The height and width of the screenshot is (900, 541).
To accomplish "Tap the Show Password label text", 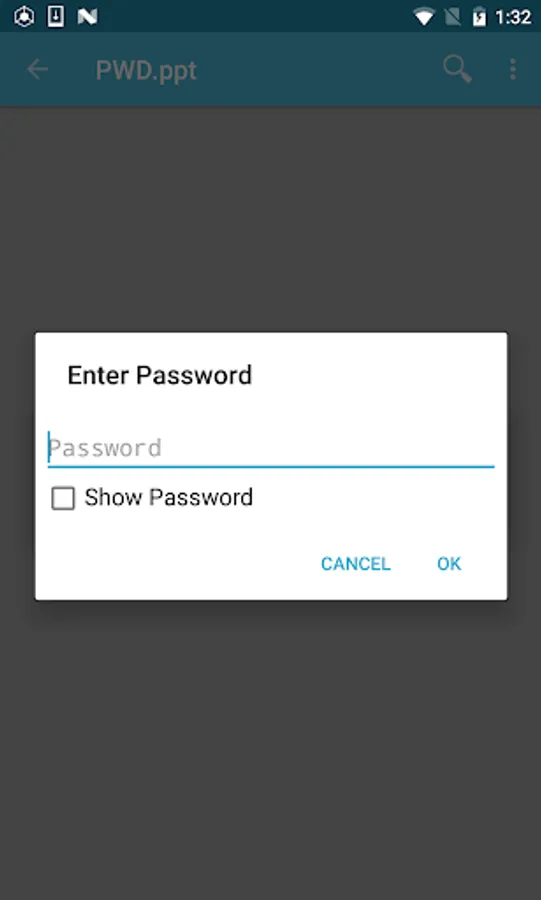I will coord(169,498).
